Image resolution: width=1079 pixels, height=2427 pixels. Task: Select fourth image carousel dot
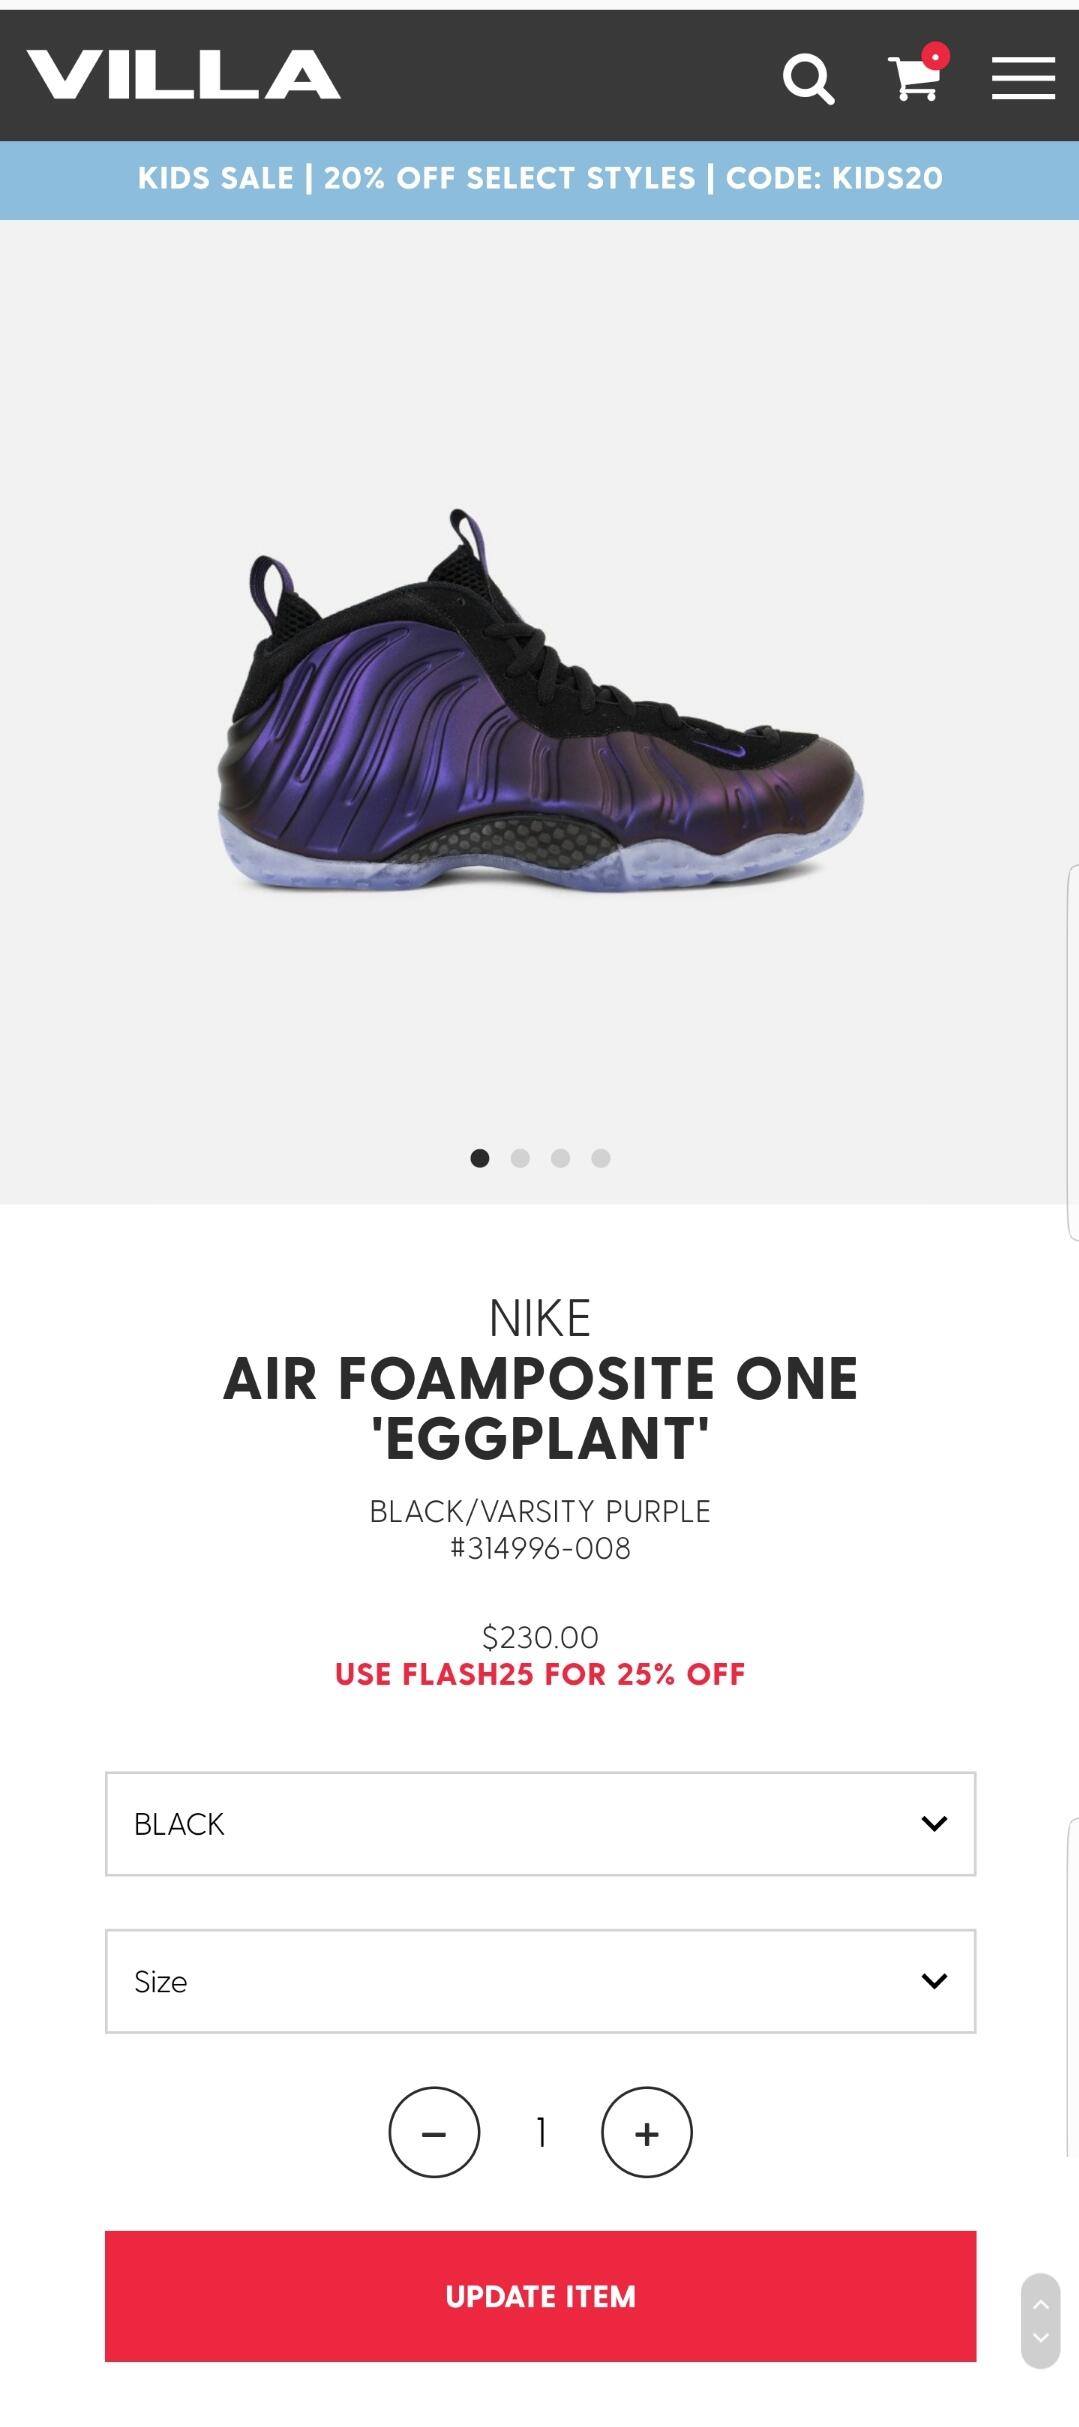point(600,1158)
